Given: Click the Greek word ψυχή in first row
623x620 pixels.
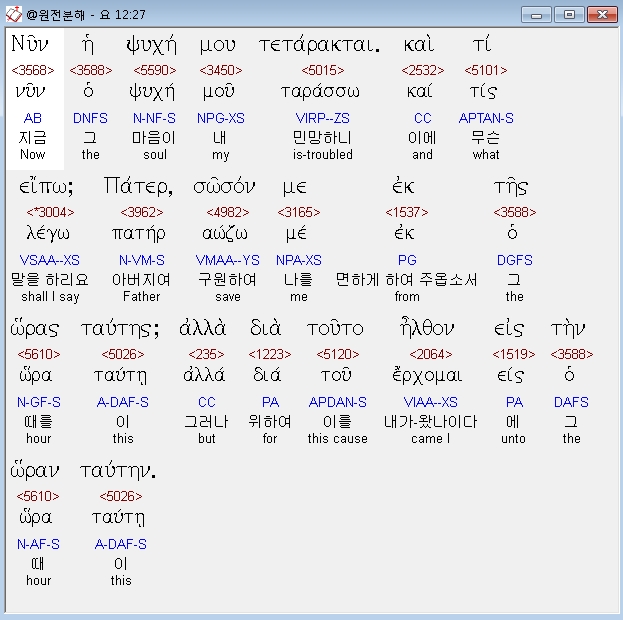Looking at the screenshot, I should 151,45.
